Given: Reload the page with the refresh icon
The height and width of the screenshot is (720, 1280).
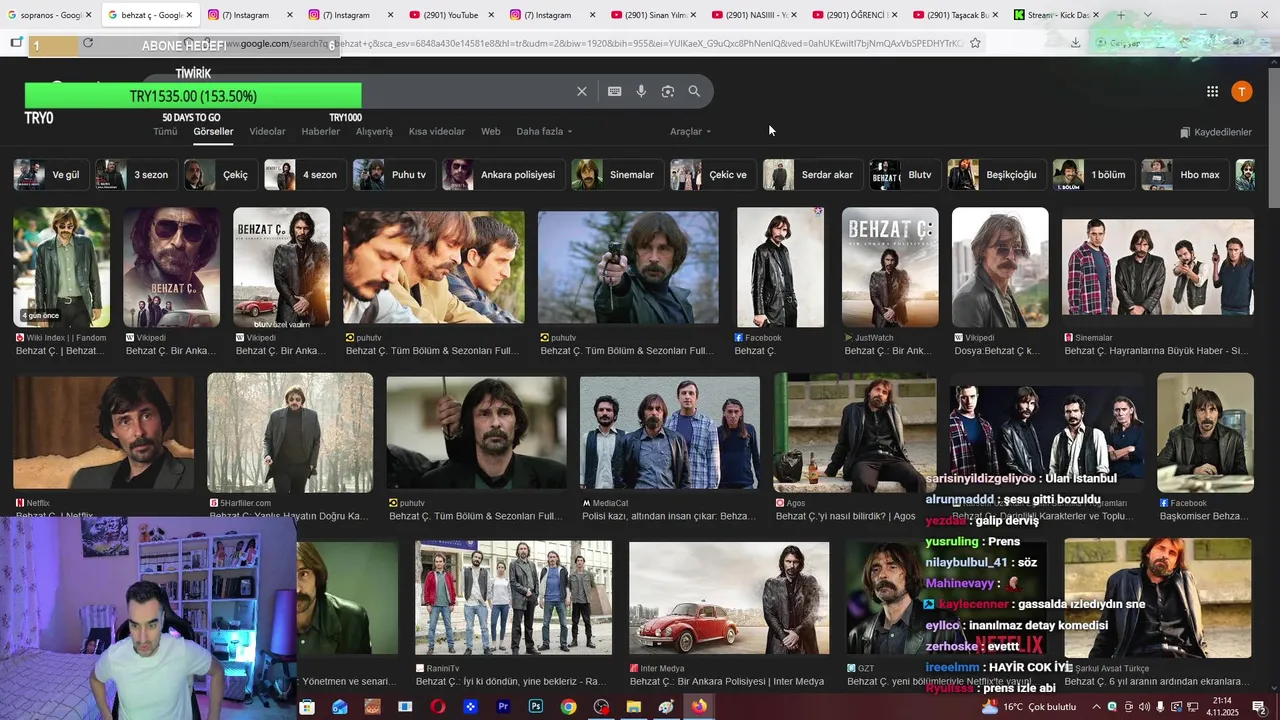Looking at the screenshot, I should pos(88,43).
